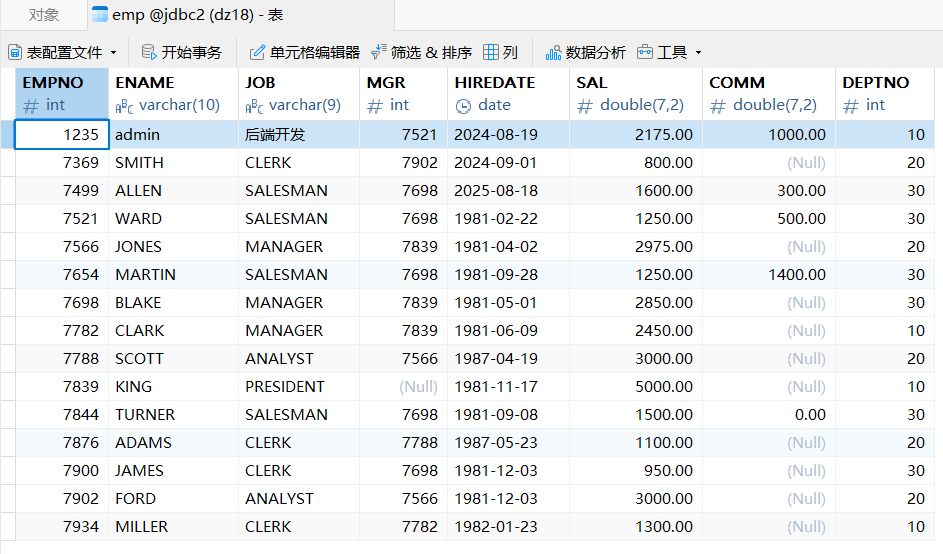The image size is (943, 554).
Task: Select the ALLEN name cell
Action: coord(173,191)
